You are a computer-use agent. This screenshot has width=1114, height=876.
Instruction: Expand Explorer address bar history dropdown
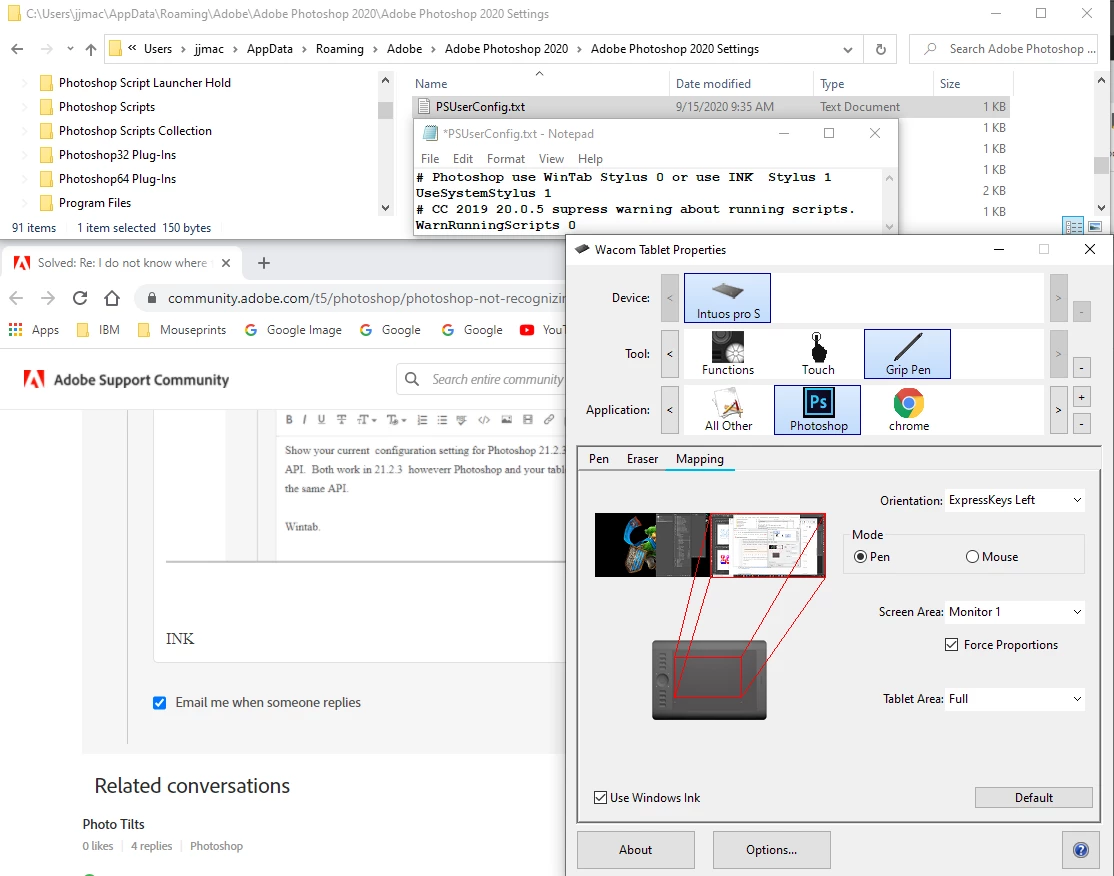(848, 49)
